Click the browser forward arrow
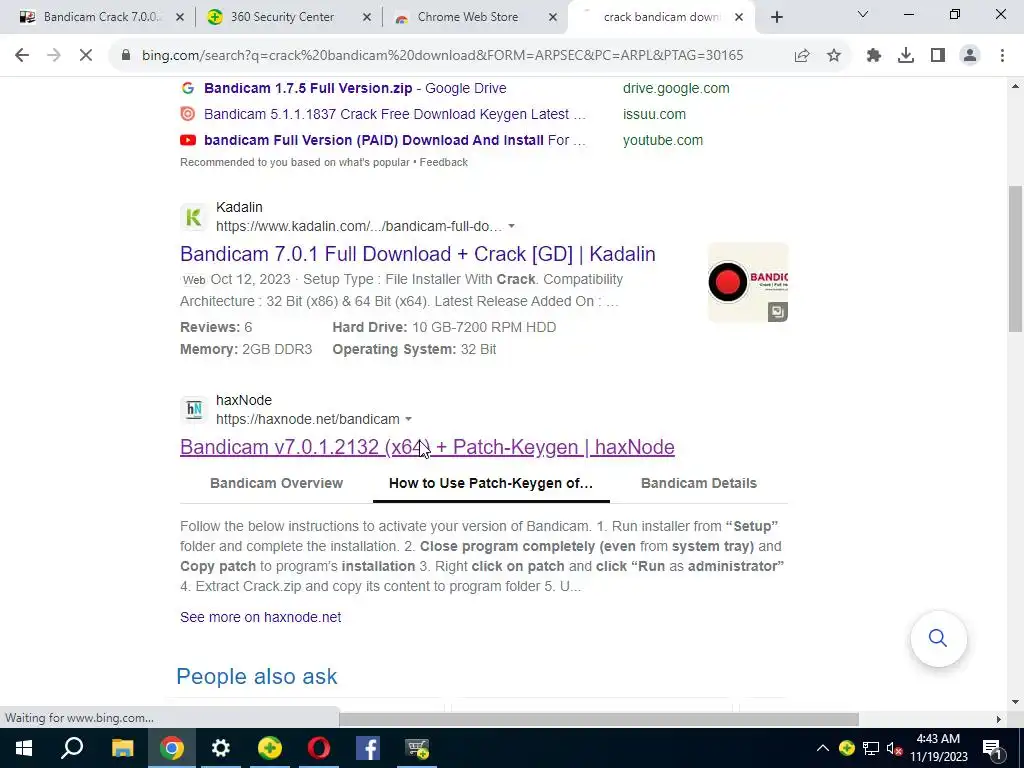The height and width of the screenshot is (768, 1024). coord(54,56)
